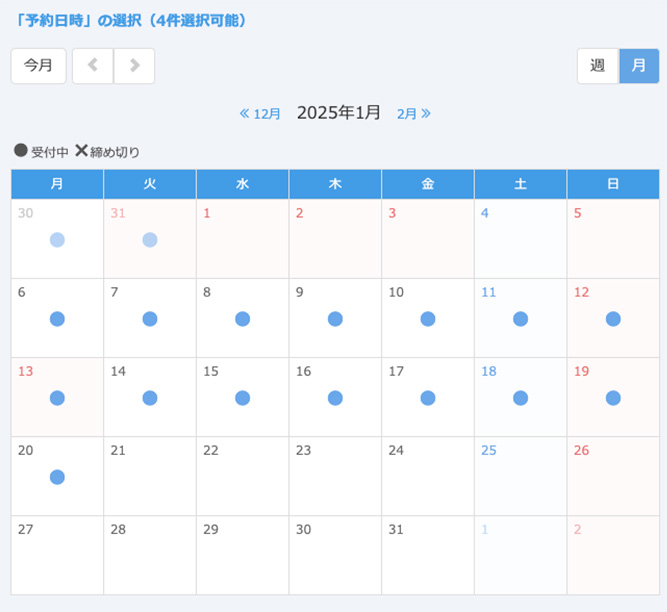
Task: Open the 2月 » next month link
Action: (414, 114)
